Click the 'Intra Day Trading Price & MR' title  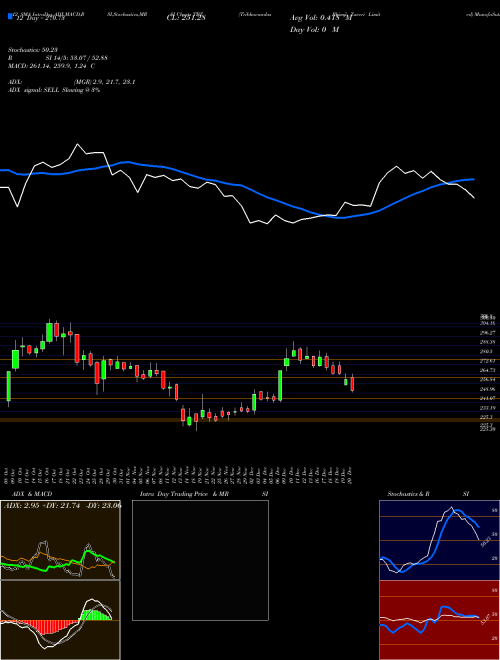[184, 494]
